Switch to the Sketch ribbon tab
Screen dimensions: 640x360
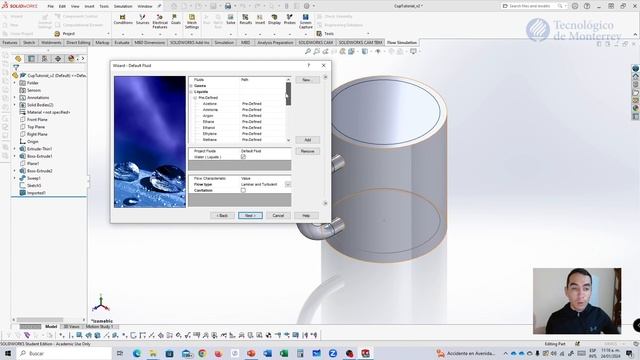point(29,42)
